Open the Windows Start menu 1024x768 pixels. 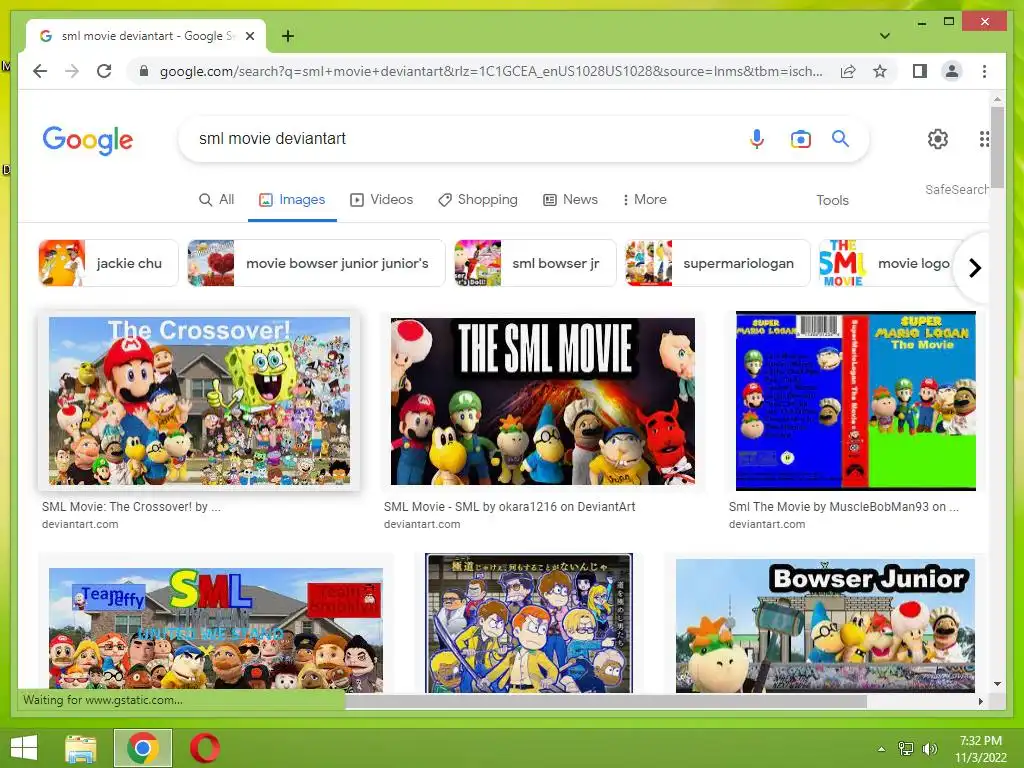[24, 748]
